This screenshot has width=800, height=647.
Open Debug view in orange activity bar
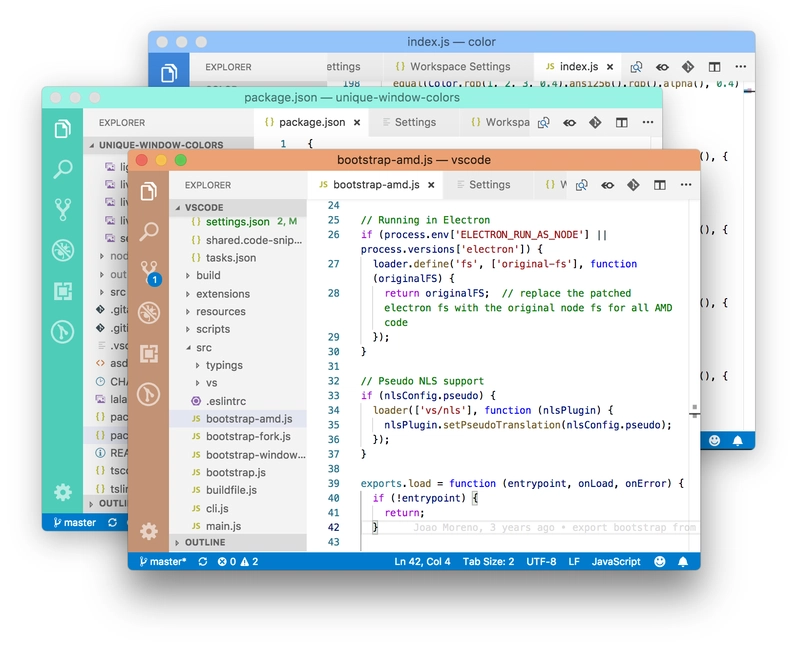click(x=149, y=313)
